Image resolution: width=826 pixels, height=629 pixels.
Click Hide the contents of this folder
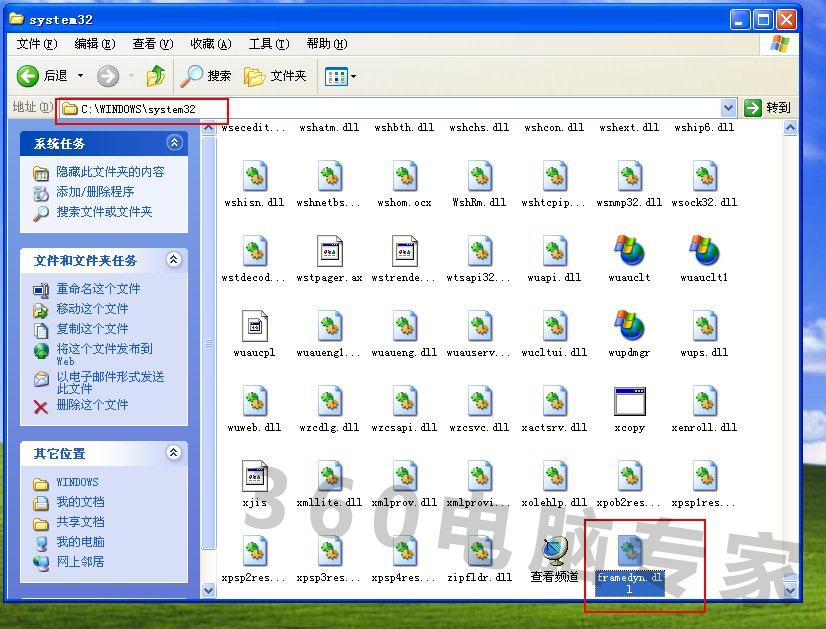click(x=110, y=172)
